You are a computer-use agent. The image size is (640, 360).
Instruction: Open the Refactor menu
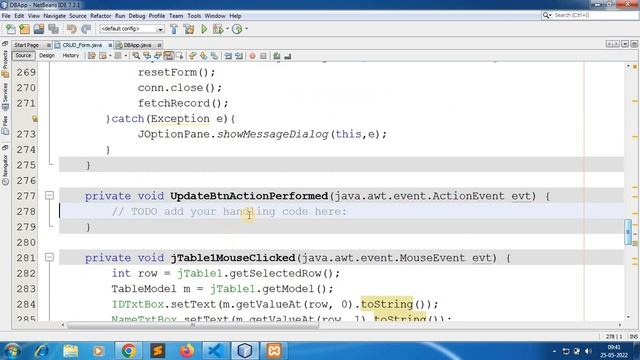[100, 16]
